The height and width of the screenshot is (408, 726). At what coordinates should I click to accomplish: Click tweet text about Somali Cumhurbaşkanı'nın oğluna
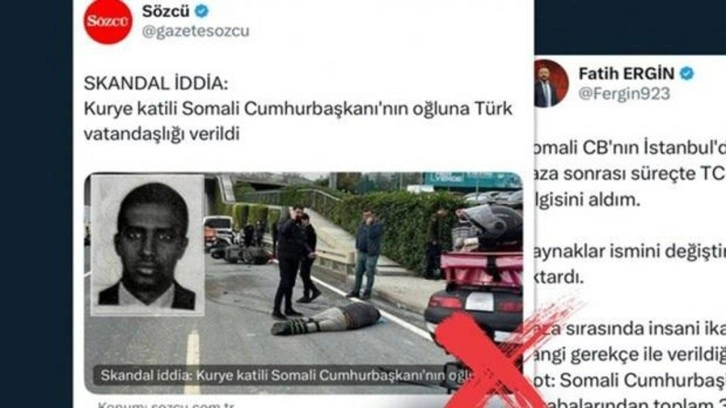[298, 121]
